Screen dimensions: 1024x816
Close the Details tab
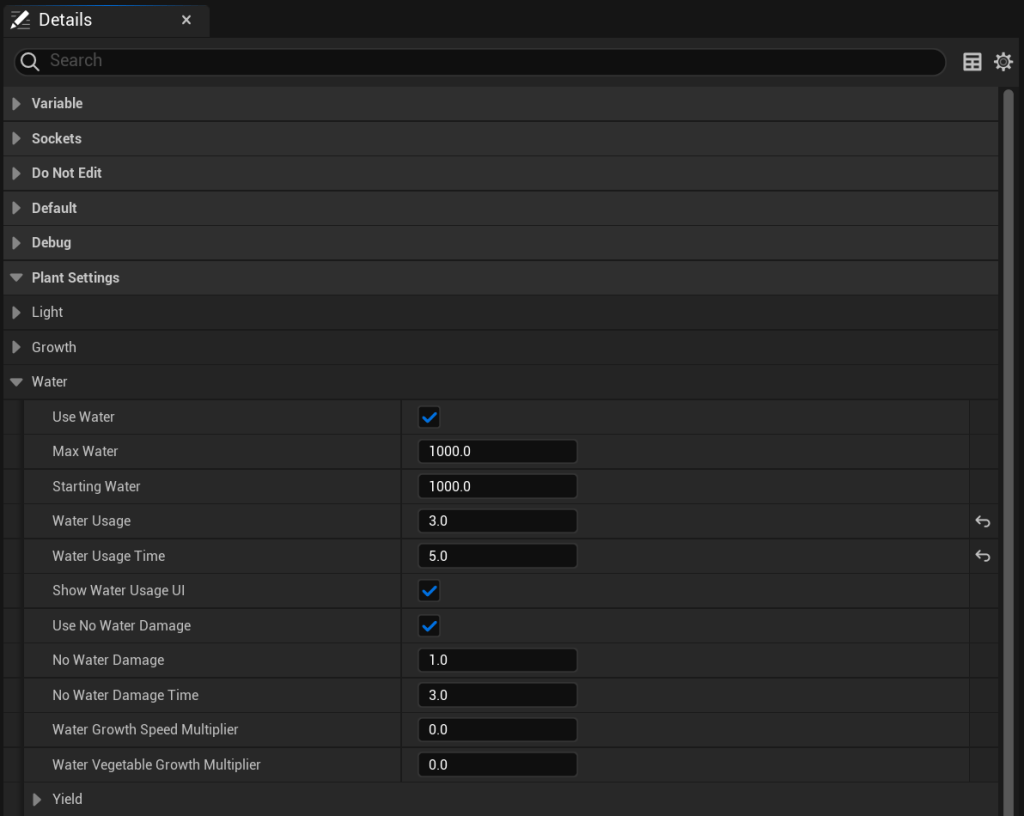[x=187, y=20]
